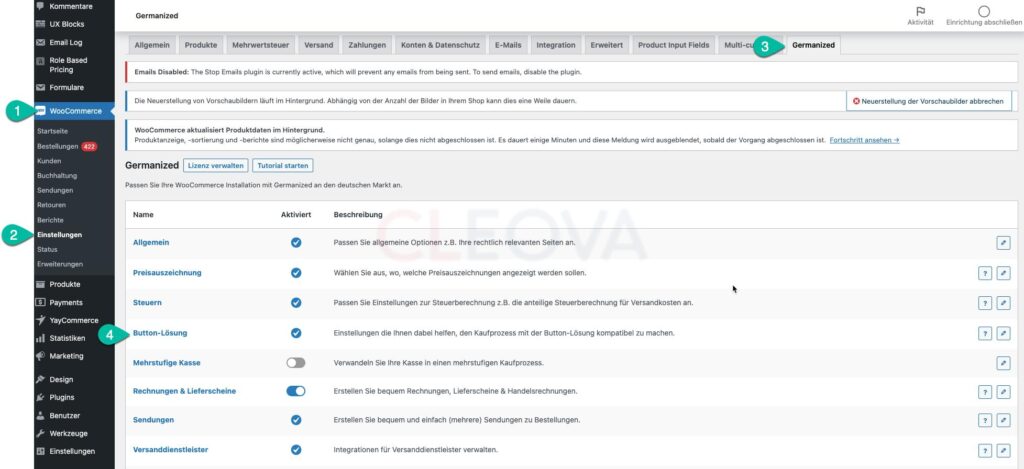Open the Marketing megaphone icon
Screen dimensions: 1024x469
tap(40, 356)
